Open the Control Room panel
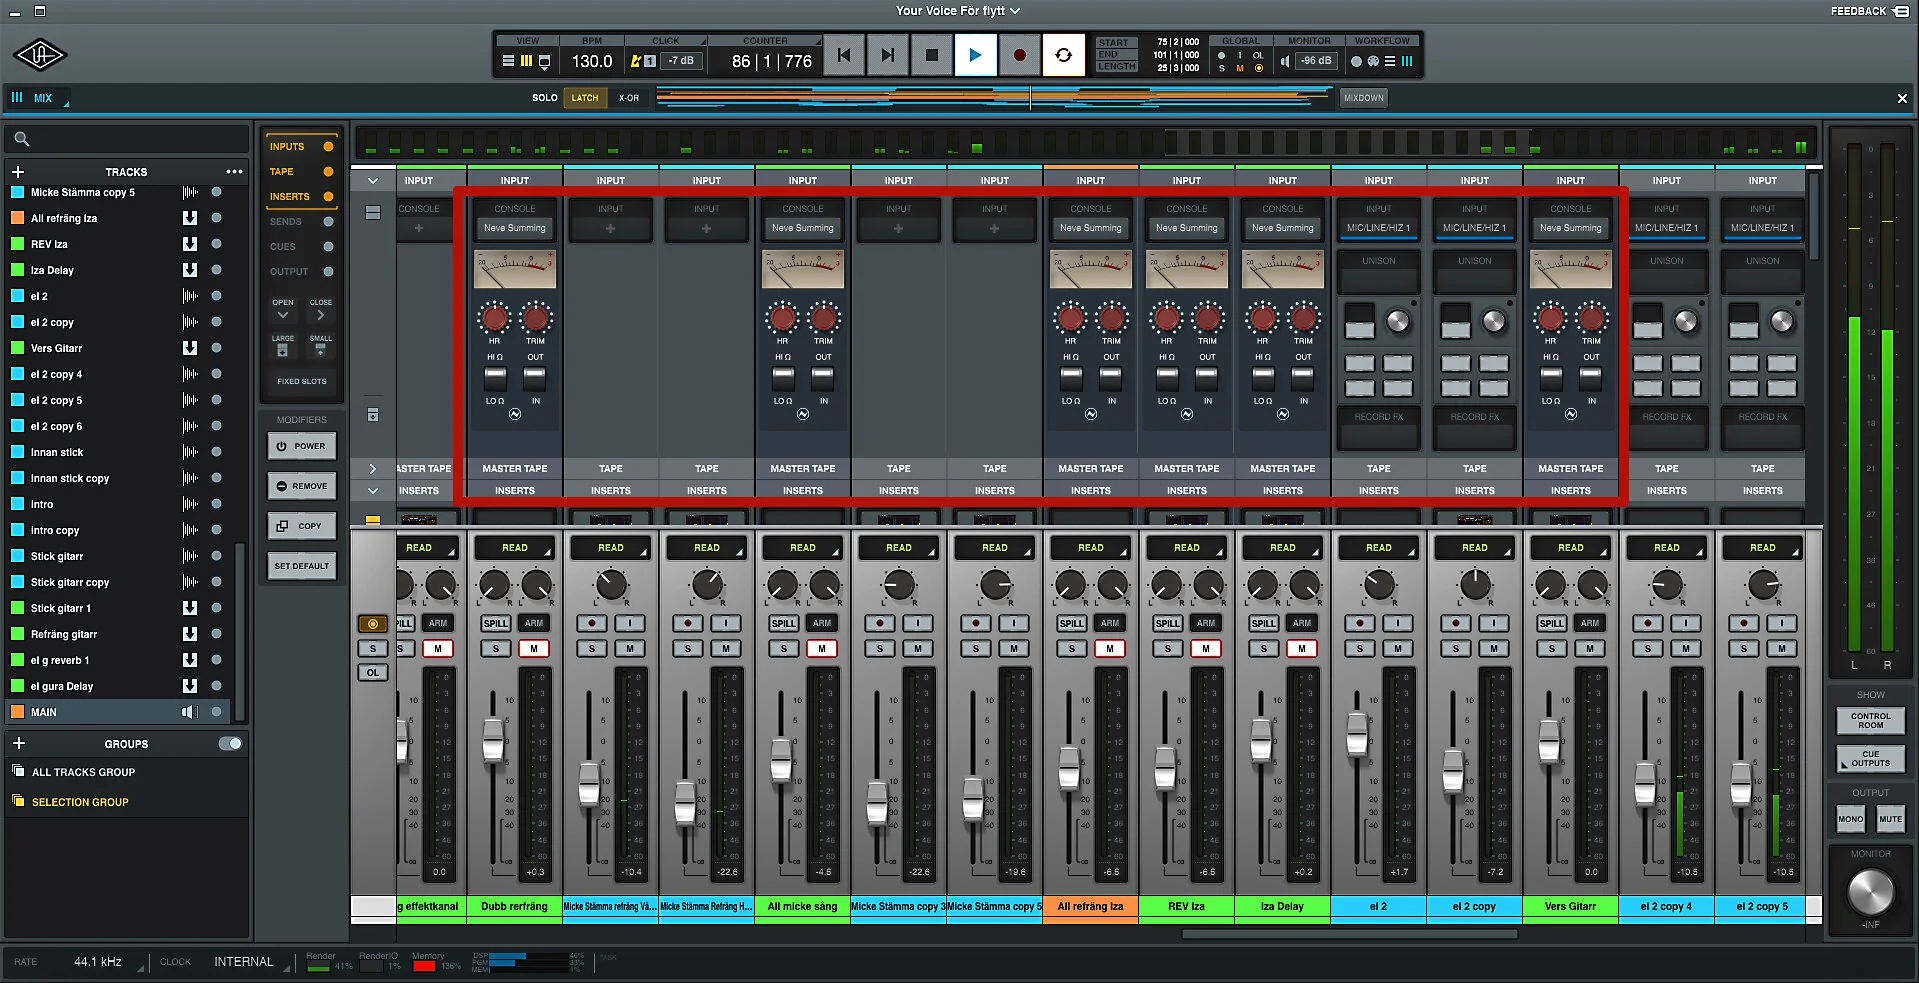 1870,720
